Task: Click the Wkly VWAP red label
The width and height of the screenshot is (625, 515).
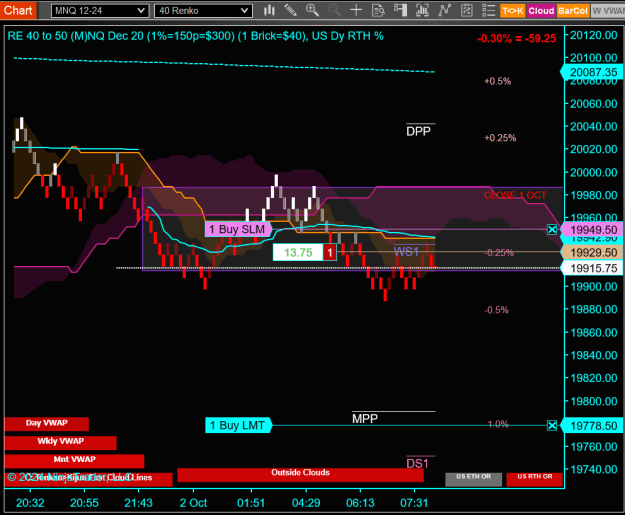Action: (x=61, y=442)
